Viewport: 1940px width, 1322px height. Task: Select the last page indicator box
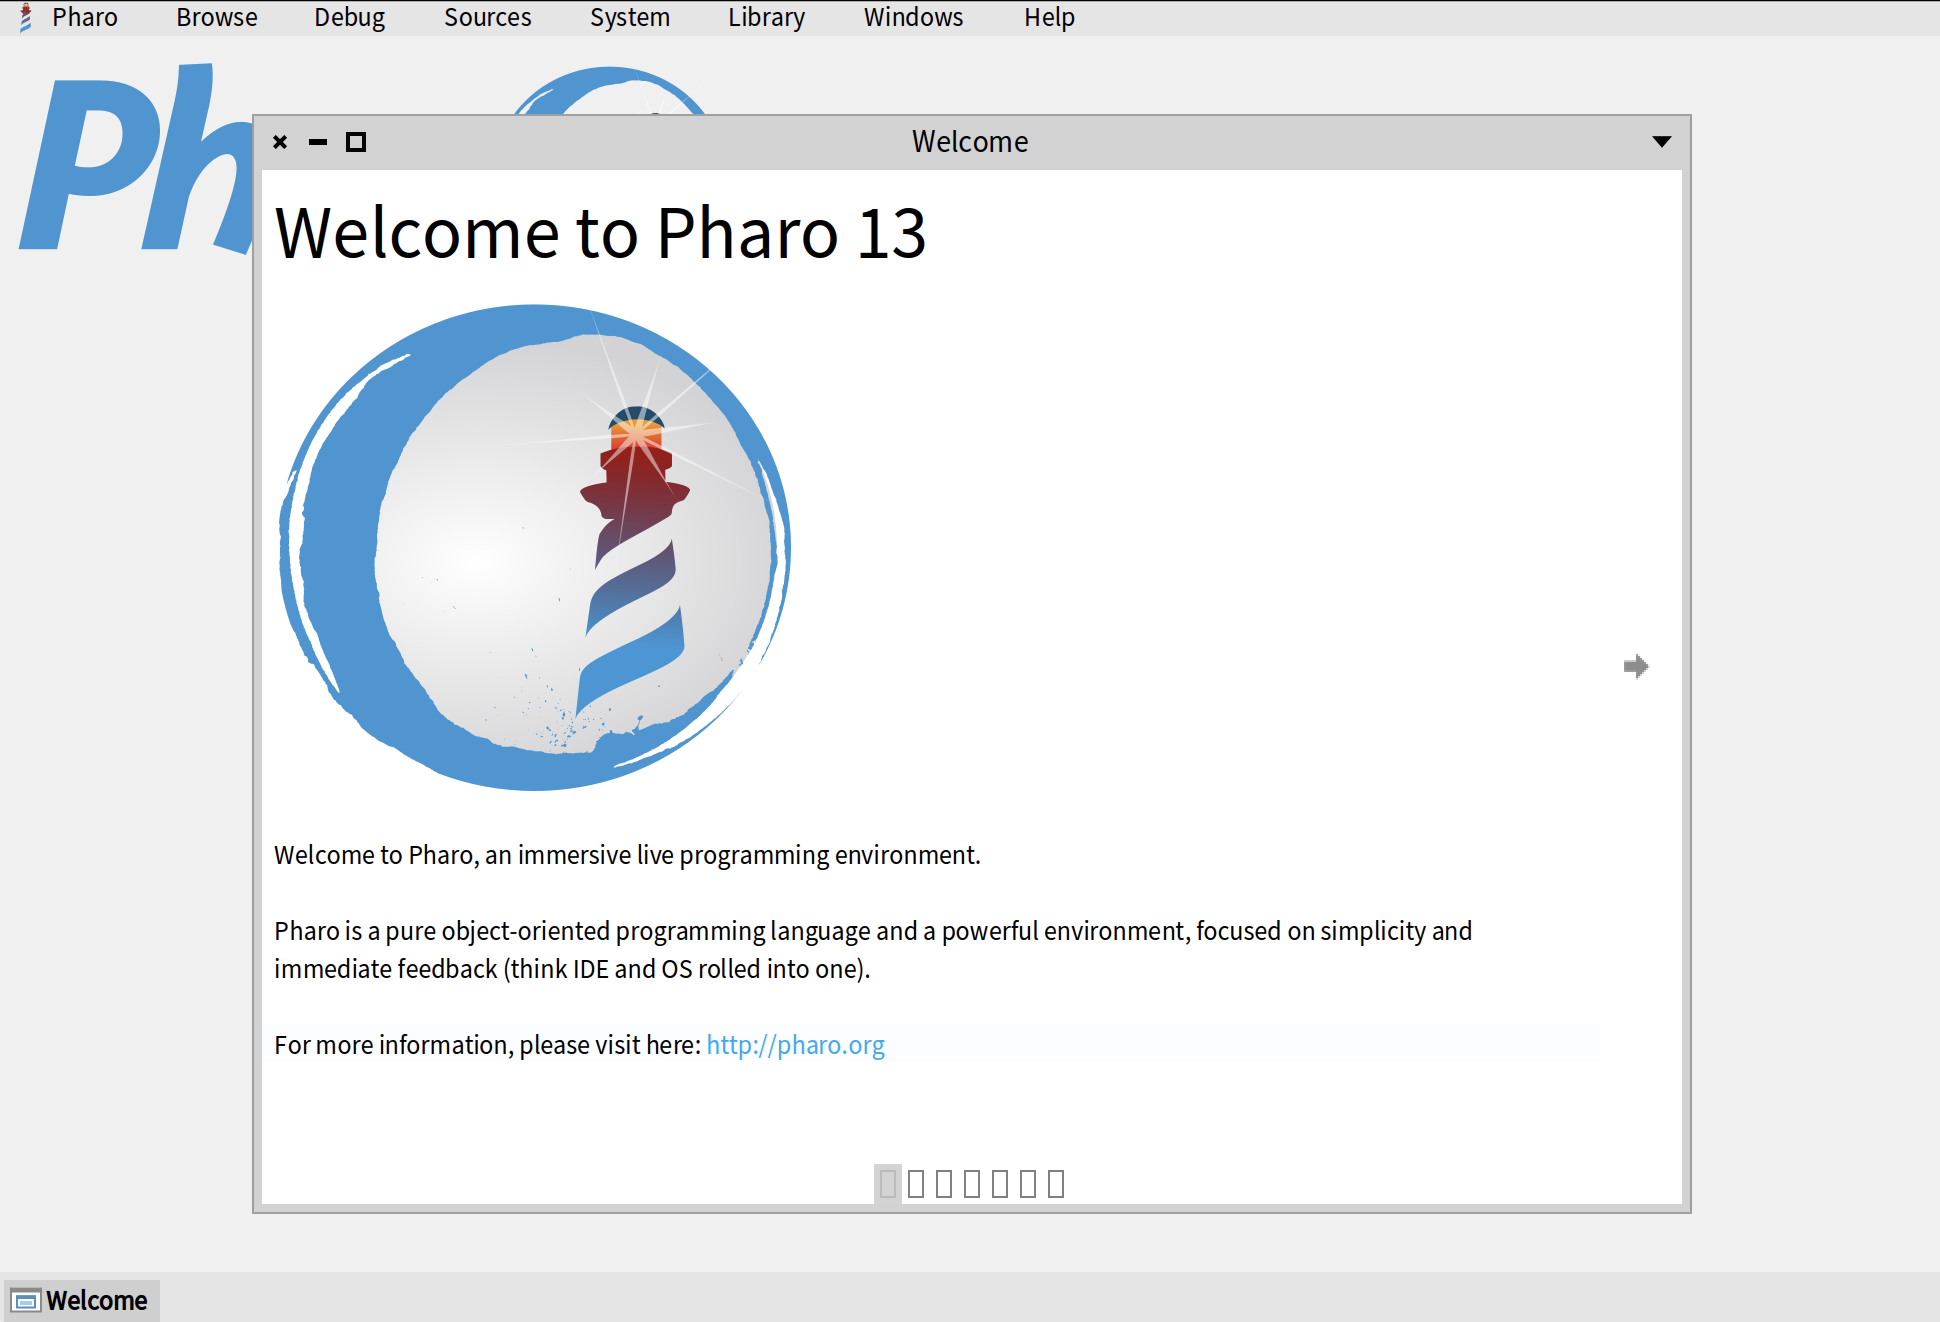click(x=1056, y=1184)
